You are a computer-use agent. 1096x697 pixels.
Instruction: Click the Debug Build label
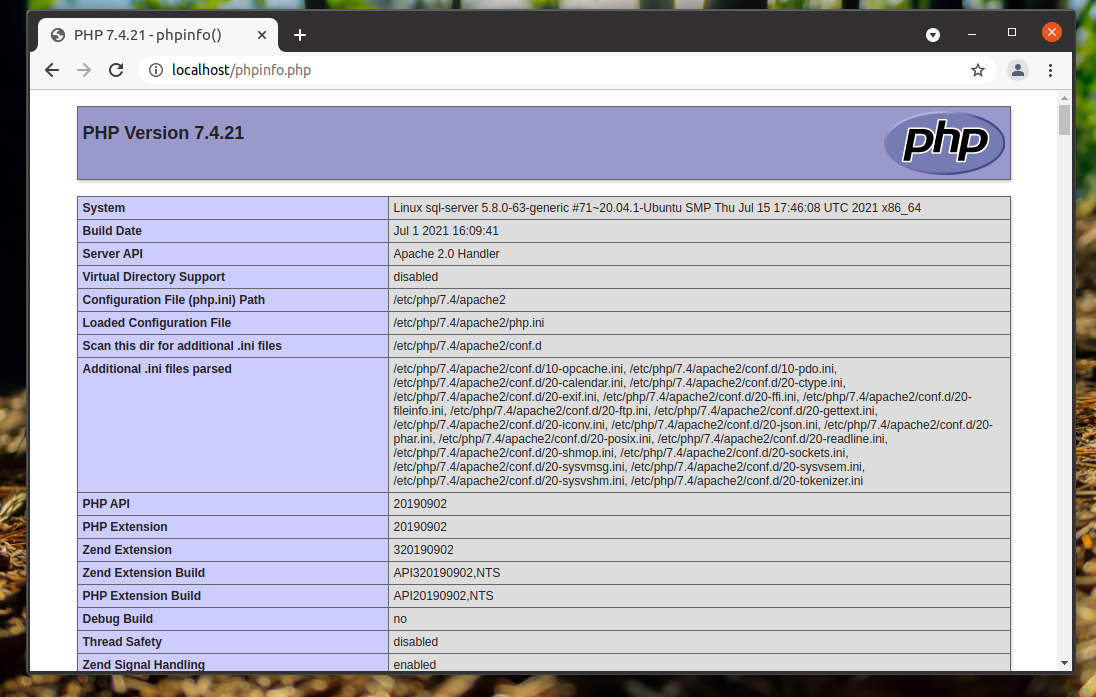pyautogui.click(x=117, y=619)
